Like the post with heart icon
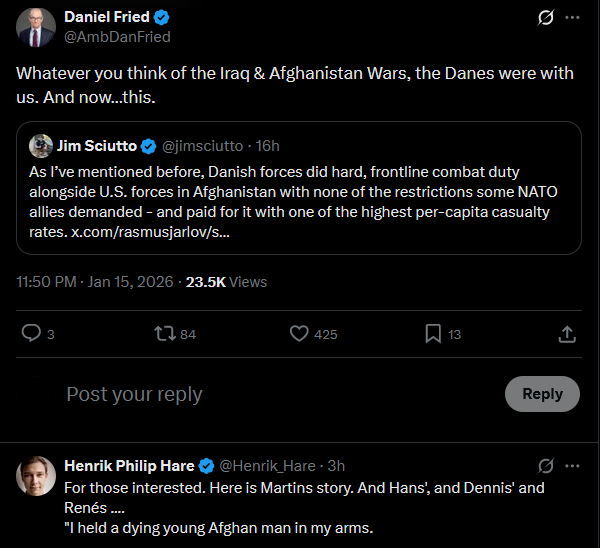Viewport: 600px width, 548px height. tap(298, 334)
